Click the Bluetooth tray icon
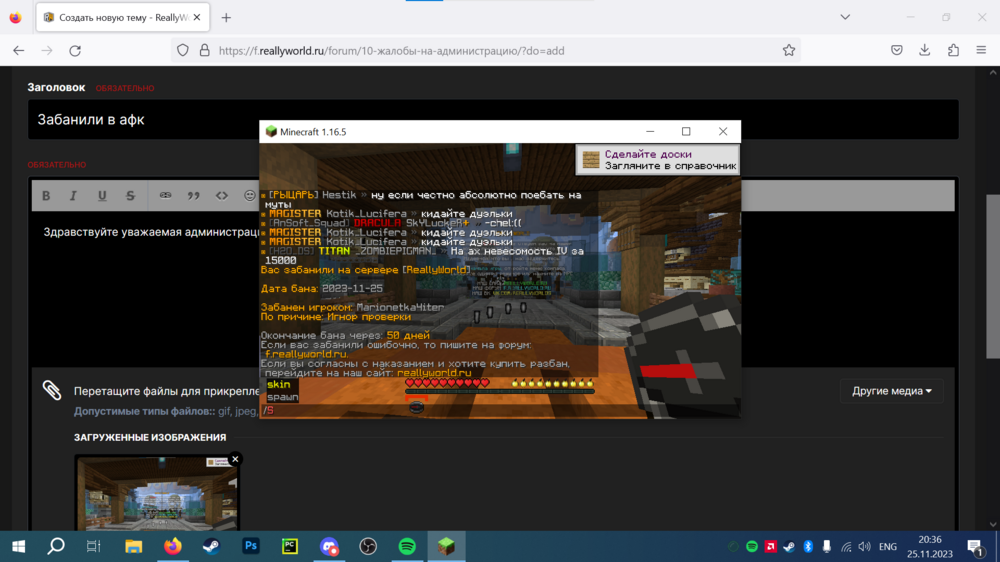The height and width of the screenshot is (562, 1000). (x=808, y=547)
